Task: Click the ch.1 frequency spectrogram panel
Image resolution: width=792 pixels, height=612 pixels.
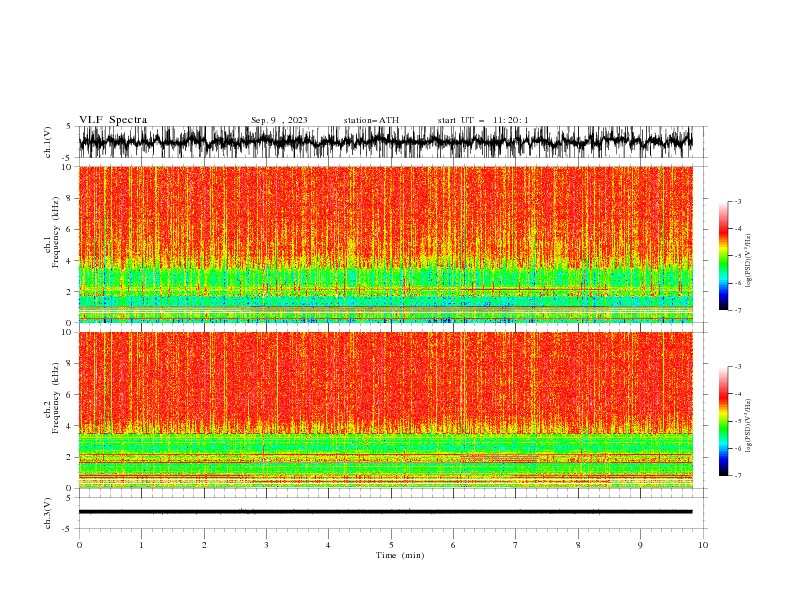Action: click(x=385, y=244)
